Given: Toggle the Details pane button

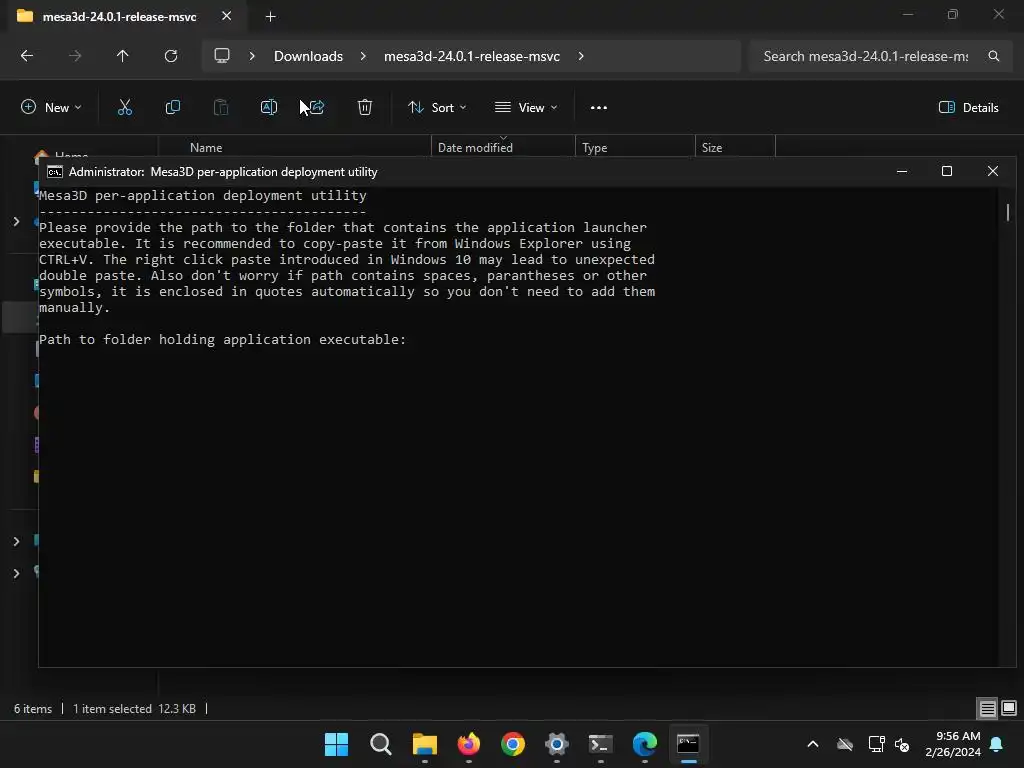Looking at the screenshot, I should click(x=968, y=108).
